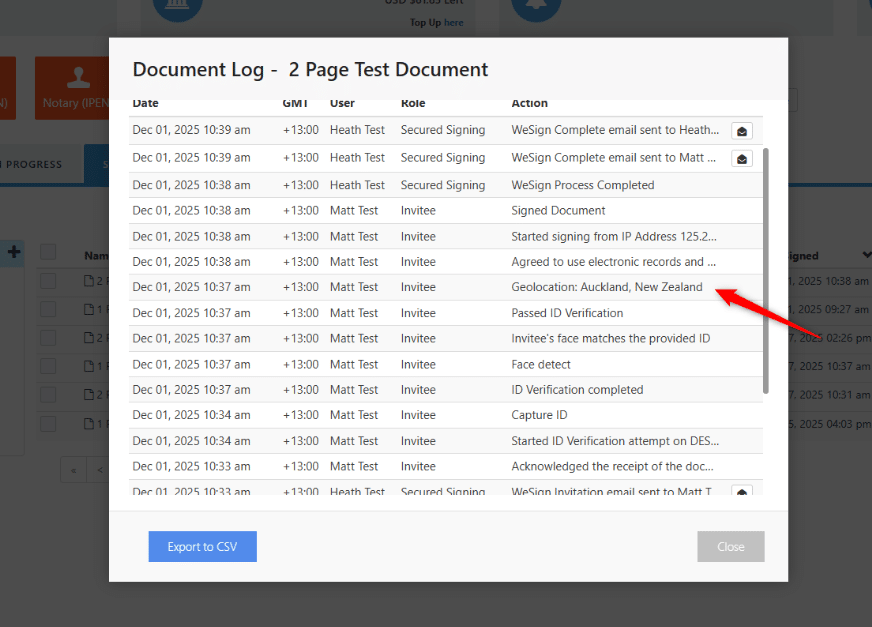The width and height of the screenshot is (872, 627).
Task: Click the bank balance icon at top
Action: point(178,8)
